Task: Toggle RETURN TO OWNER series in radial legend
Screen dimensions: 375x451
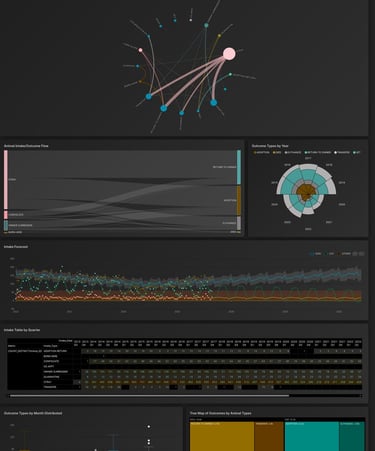Action: (318, 152)
